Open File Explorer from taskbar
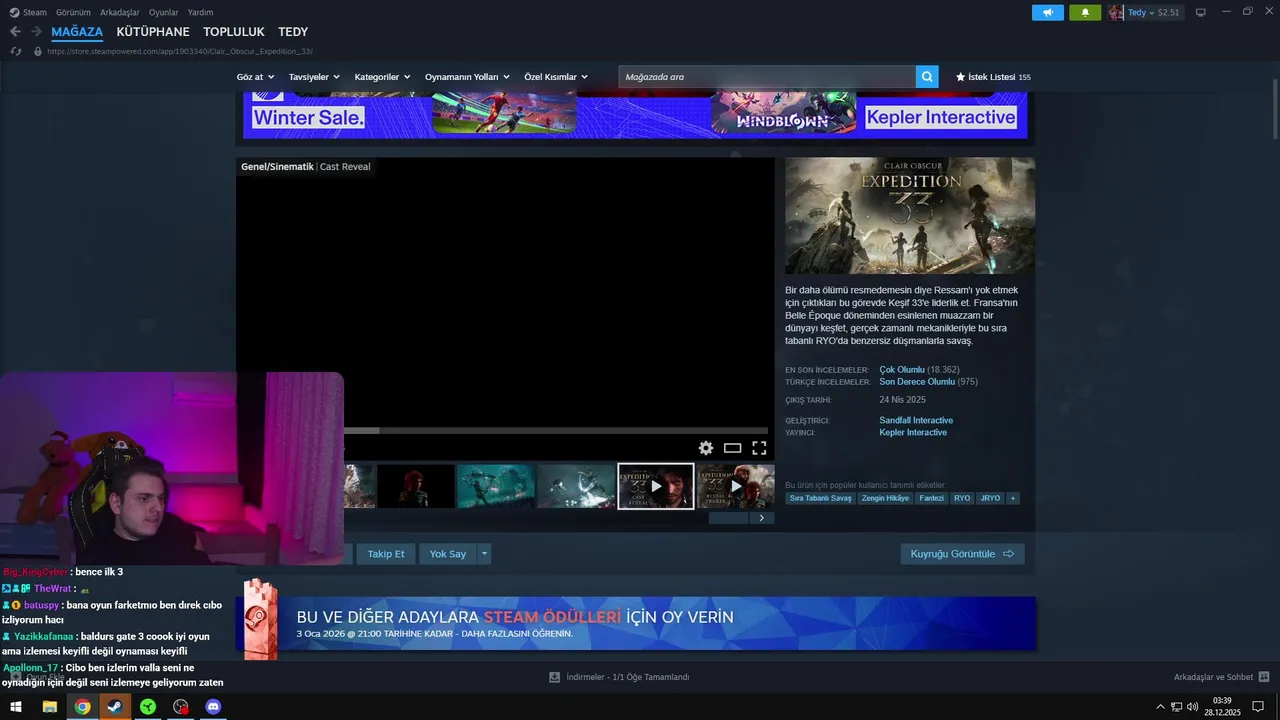 pyautogui.click(x=49, y=707)
